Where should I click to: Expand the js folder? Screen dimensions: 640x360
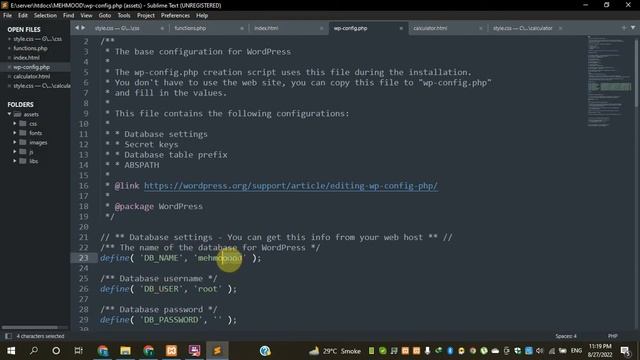pyautogui.click(x=15, y=151)
